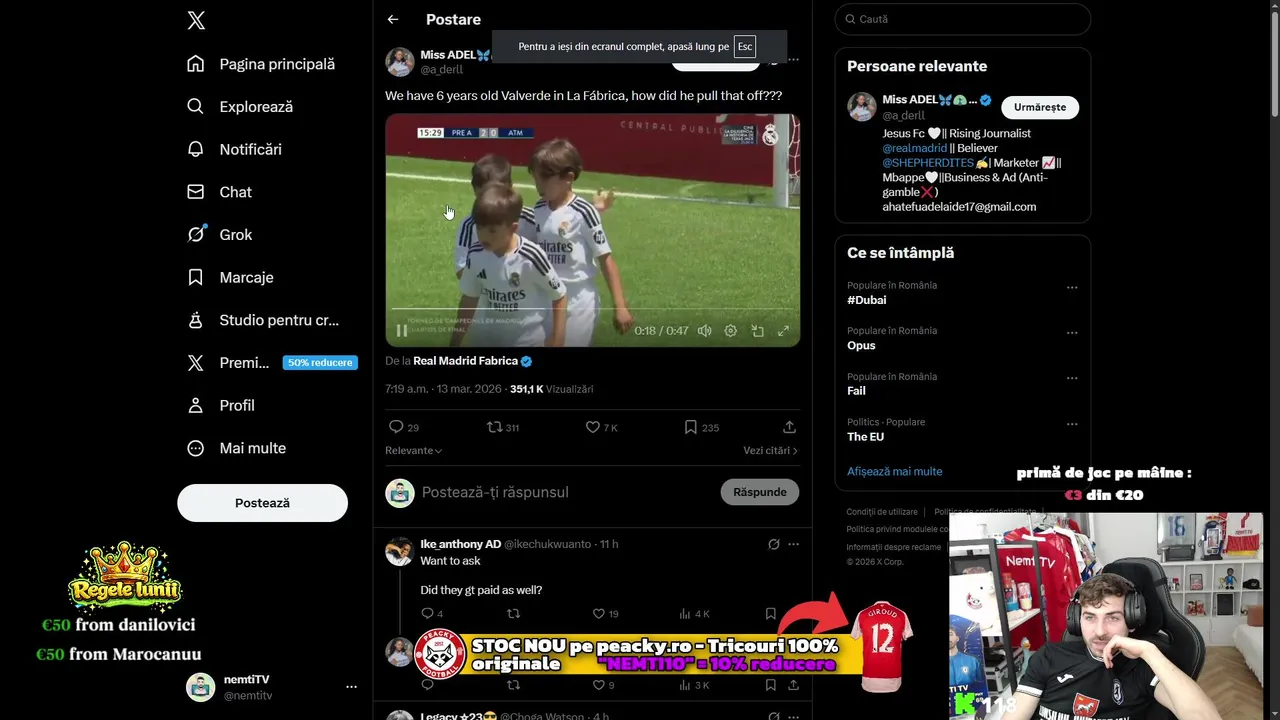Open Pagina principală home
The image size is (1280, 720).
click(x=262, y=64)
